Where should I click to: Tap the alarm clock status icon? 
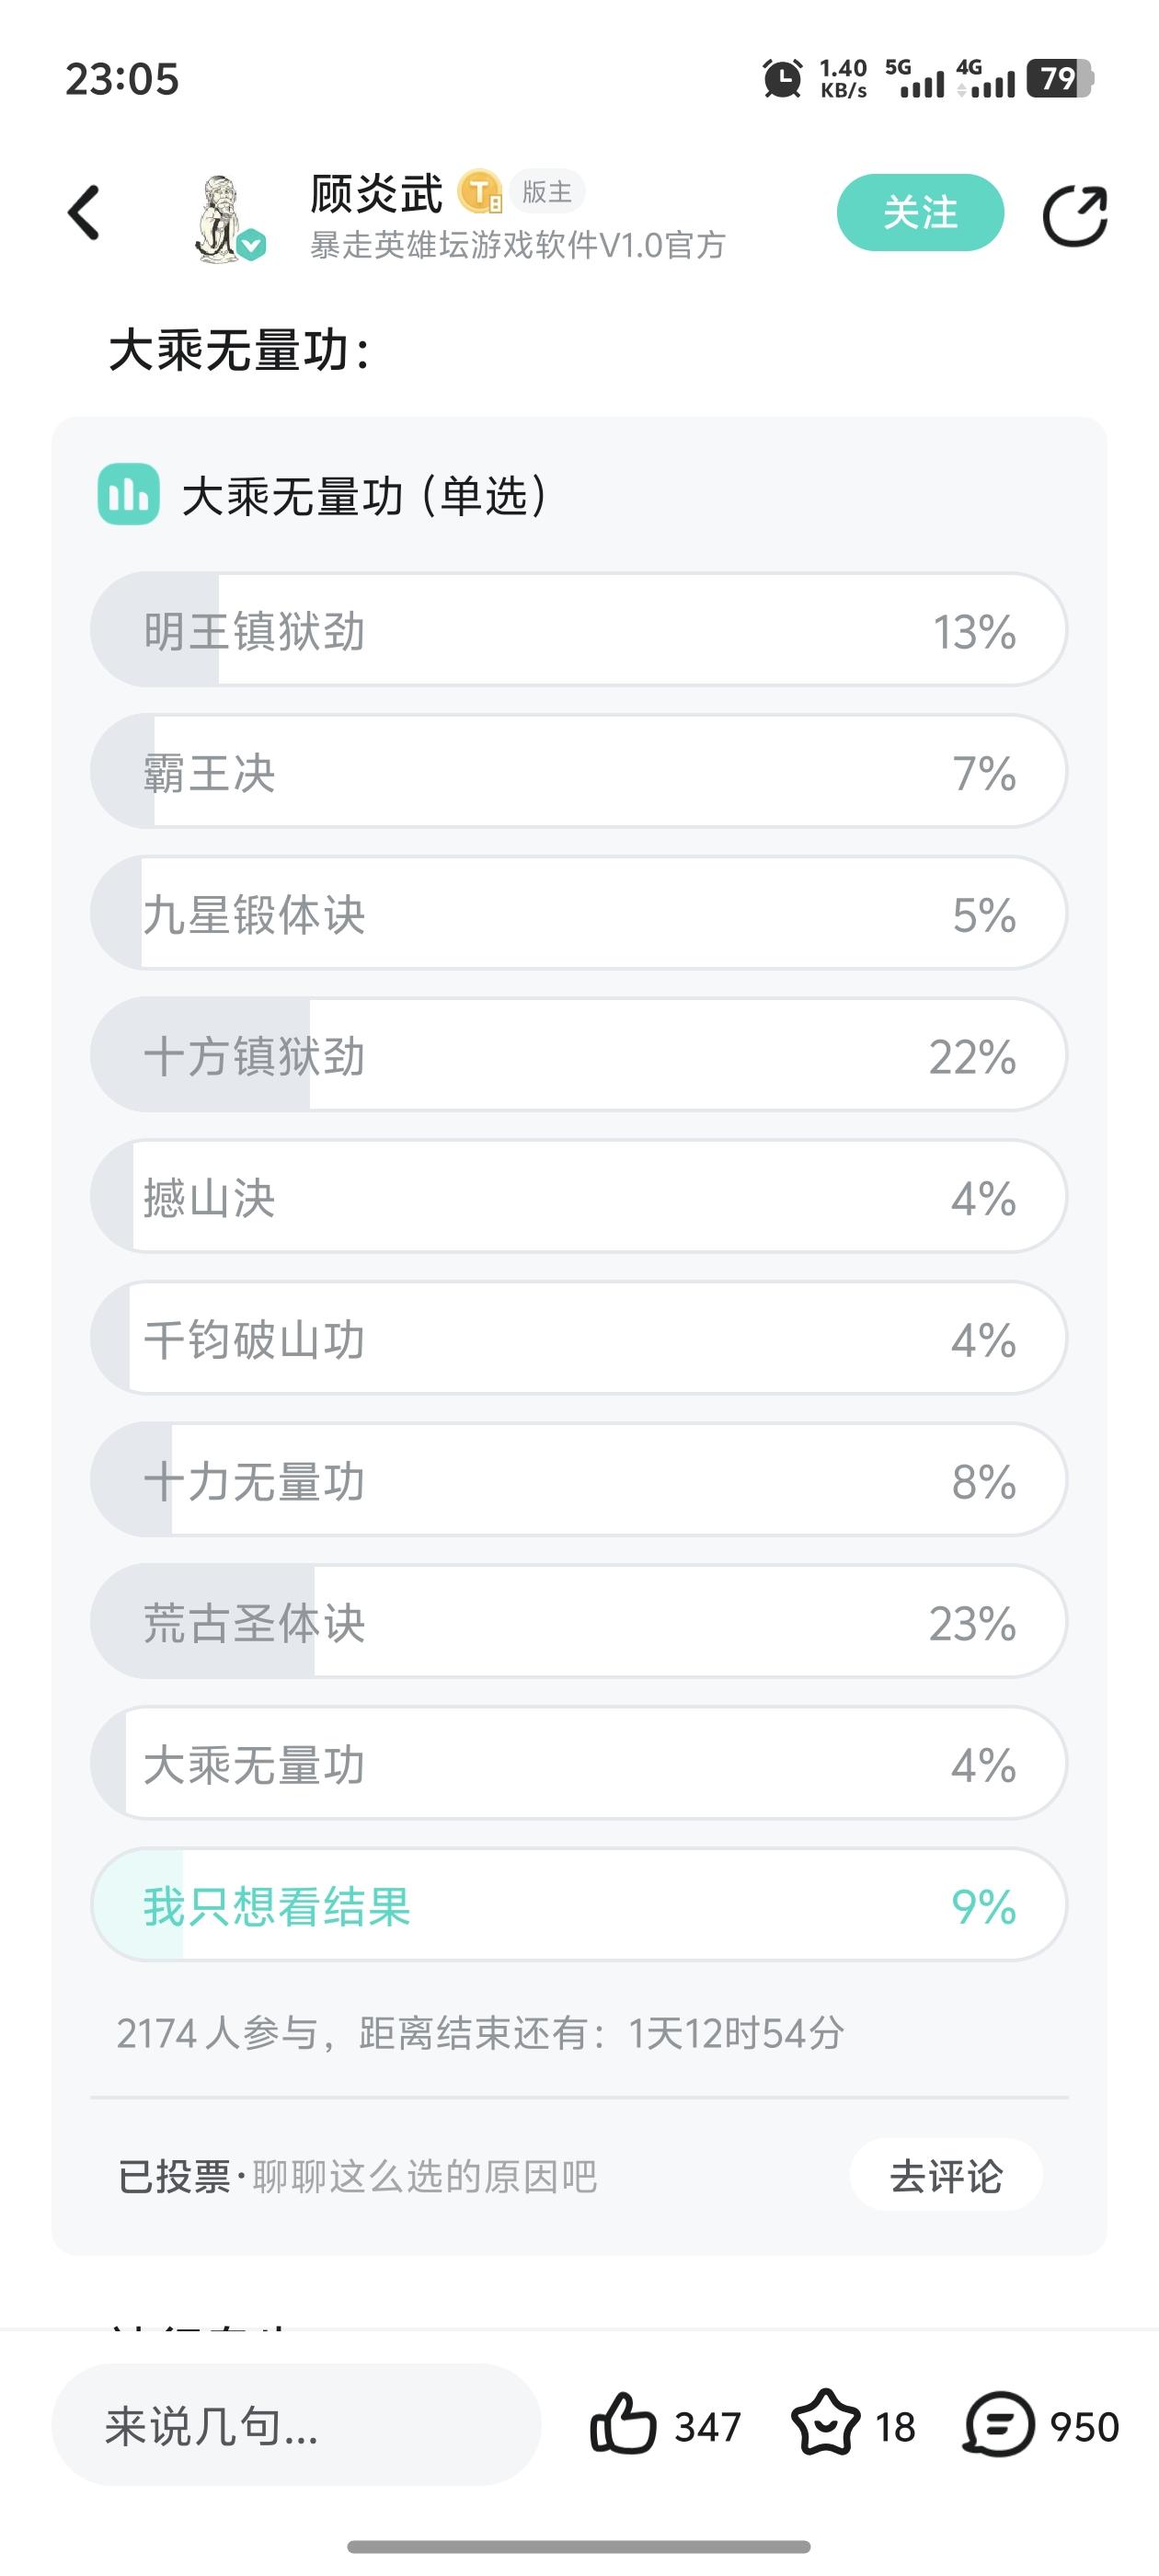[782, 78]
